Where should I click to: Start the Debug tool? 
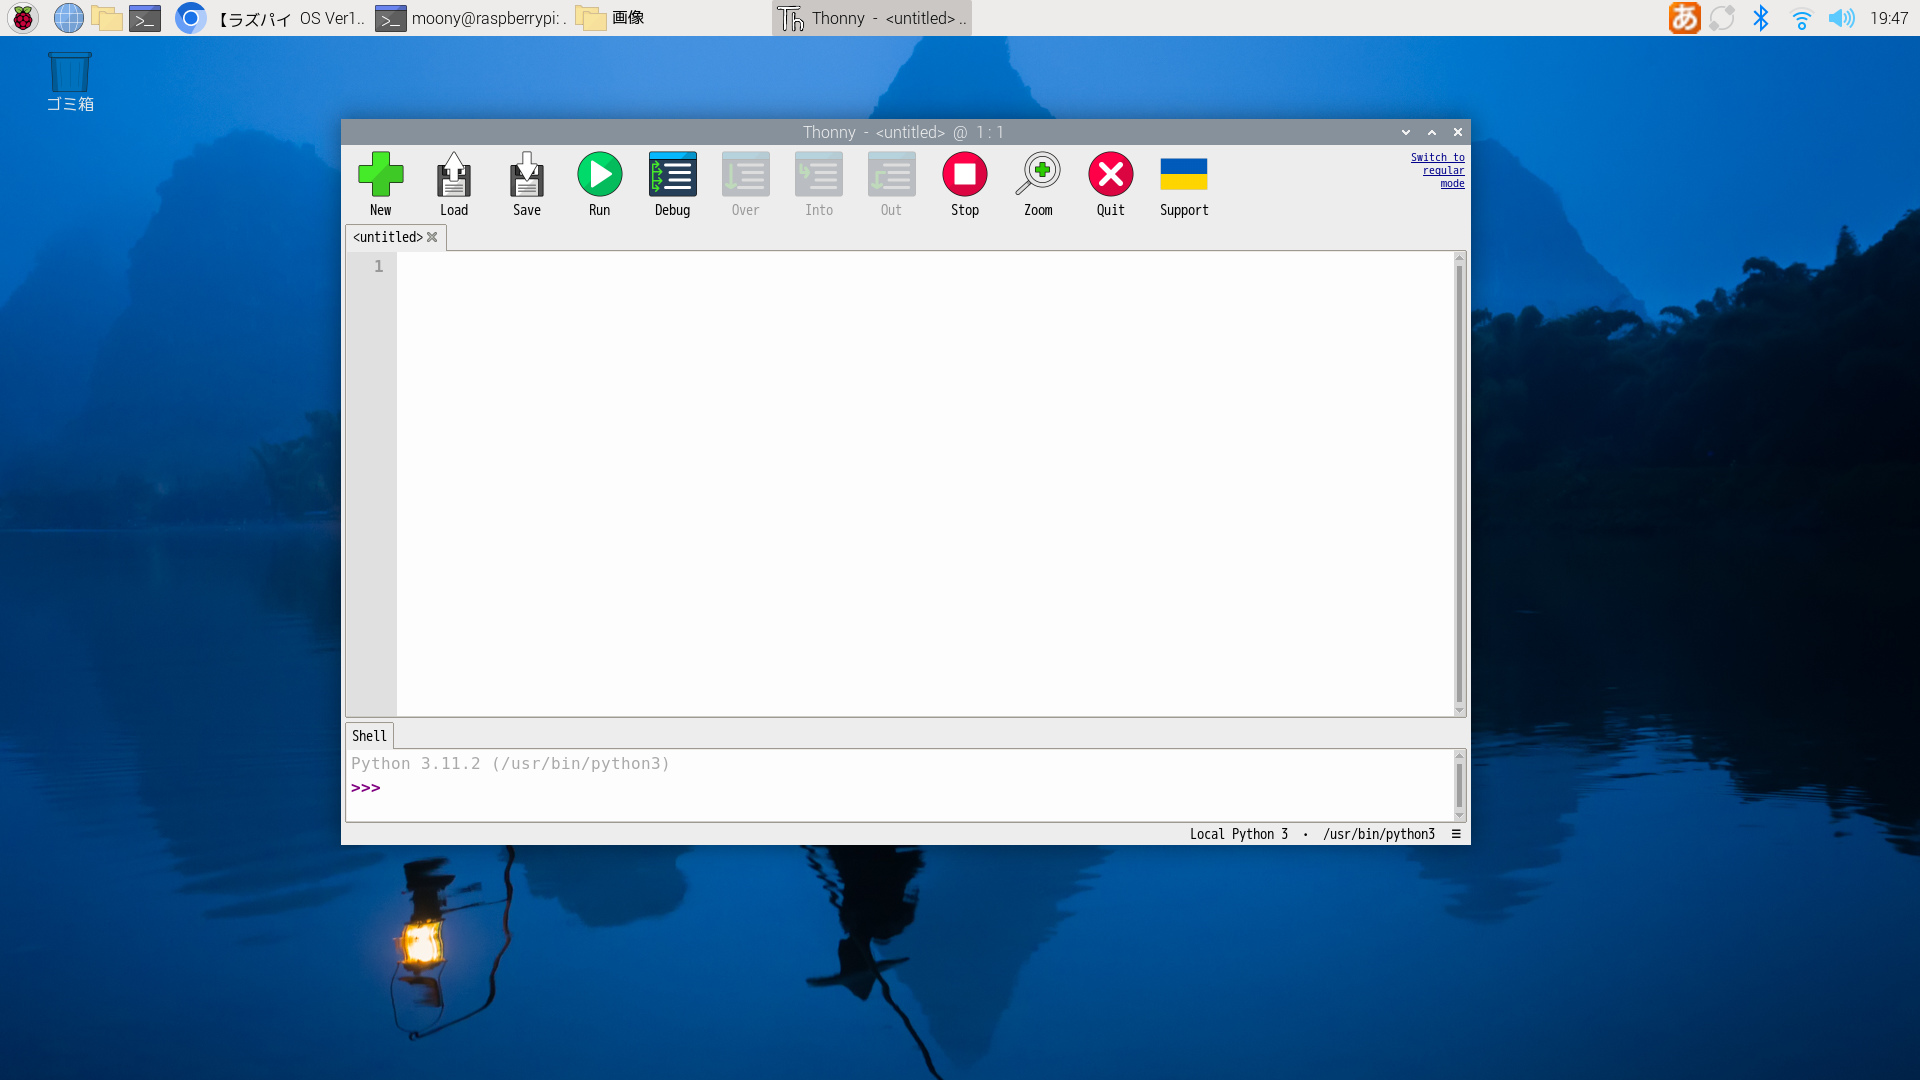[x=672, y=175]
